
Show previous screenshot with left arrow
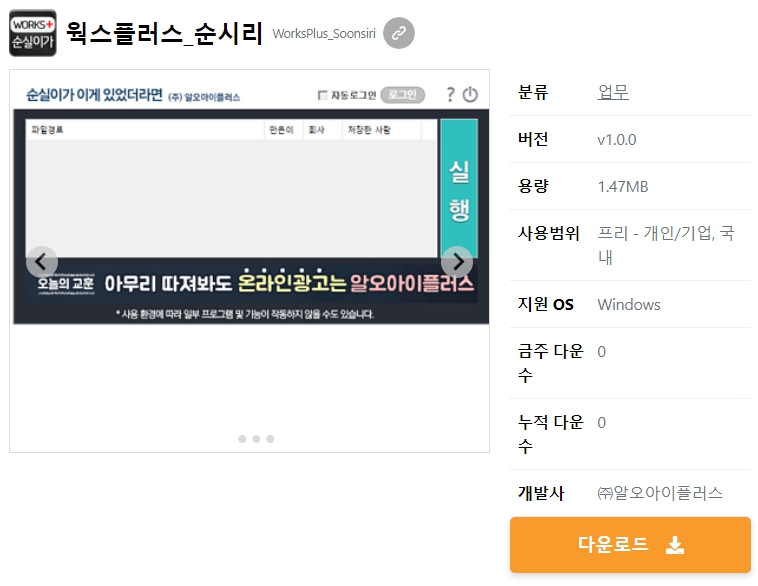pos(42,262)
